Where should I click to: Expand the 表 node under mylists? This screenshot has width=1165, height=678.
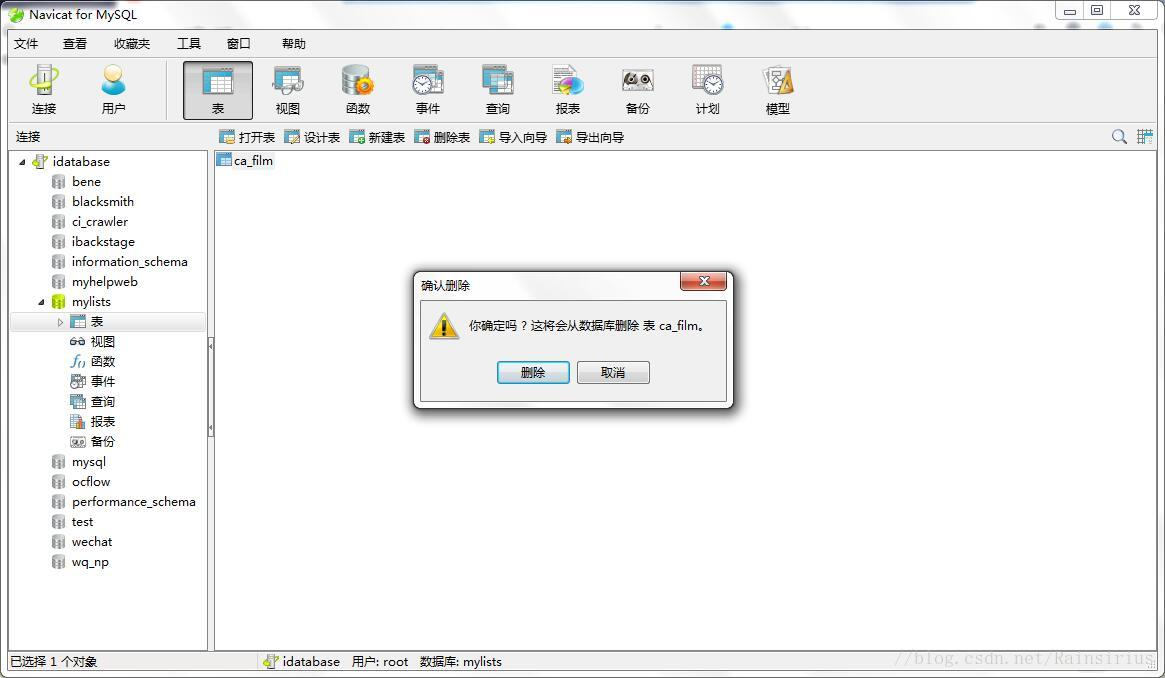point(60,322)
